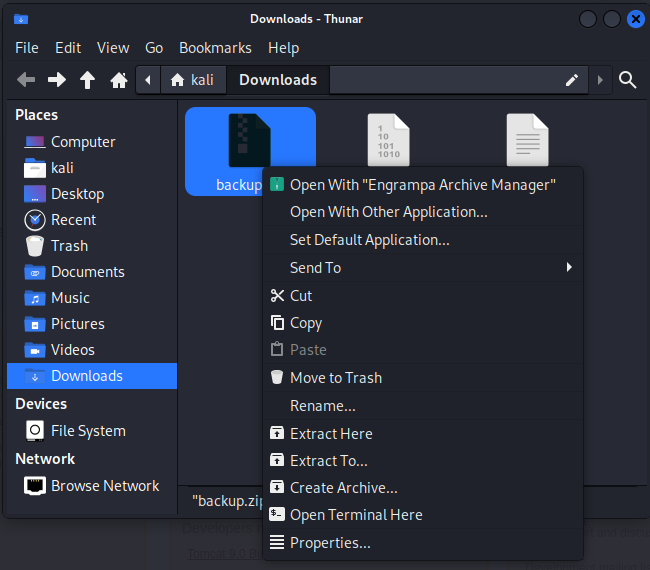
Task: Choose Extract To from context menu
Action: pyautogui.click(x=423, y=461)
